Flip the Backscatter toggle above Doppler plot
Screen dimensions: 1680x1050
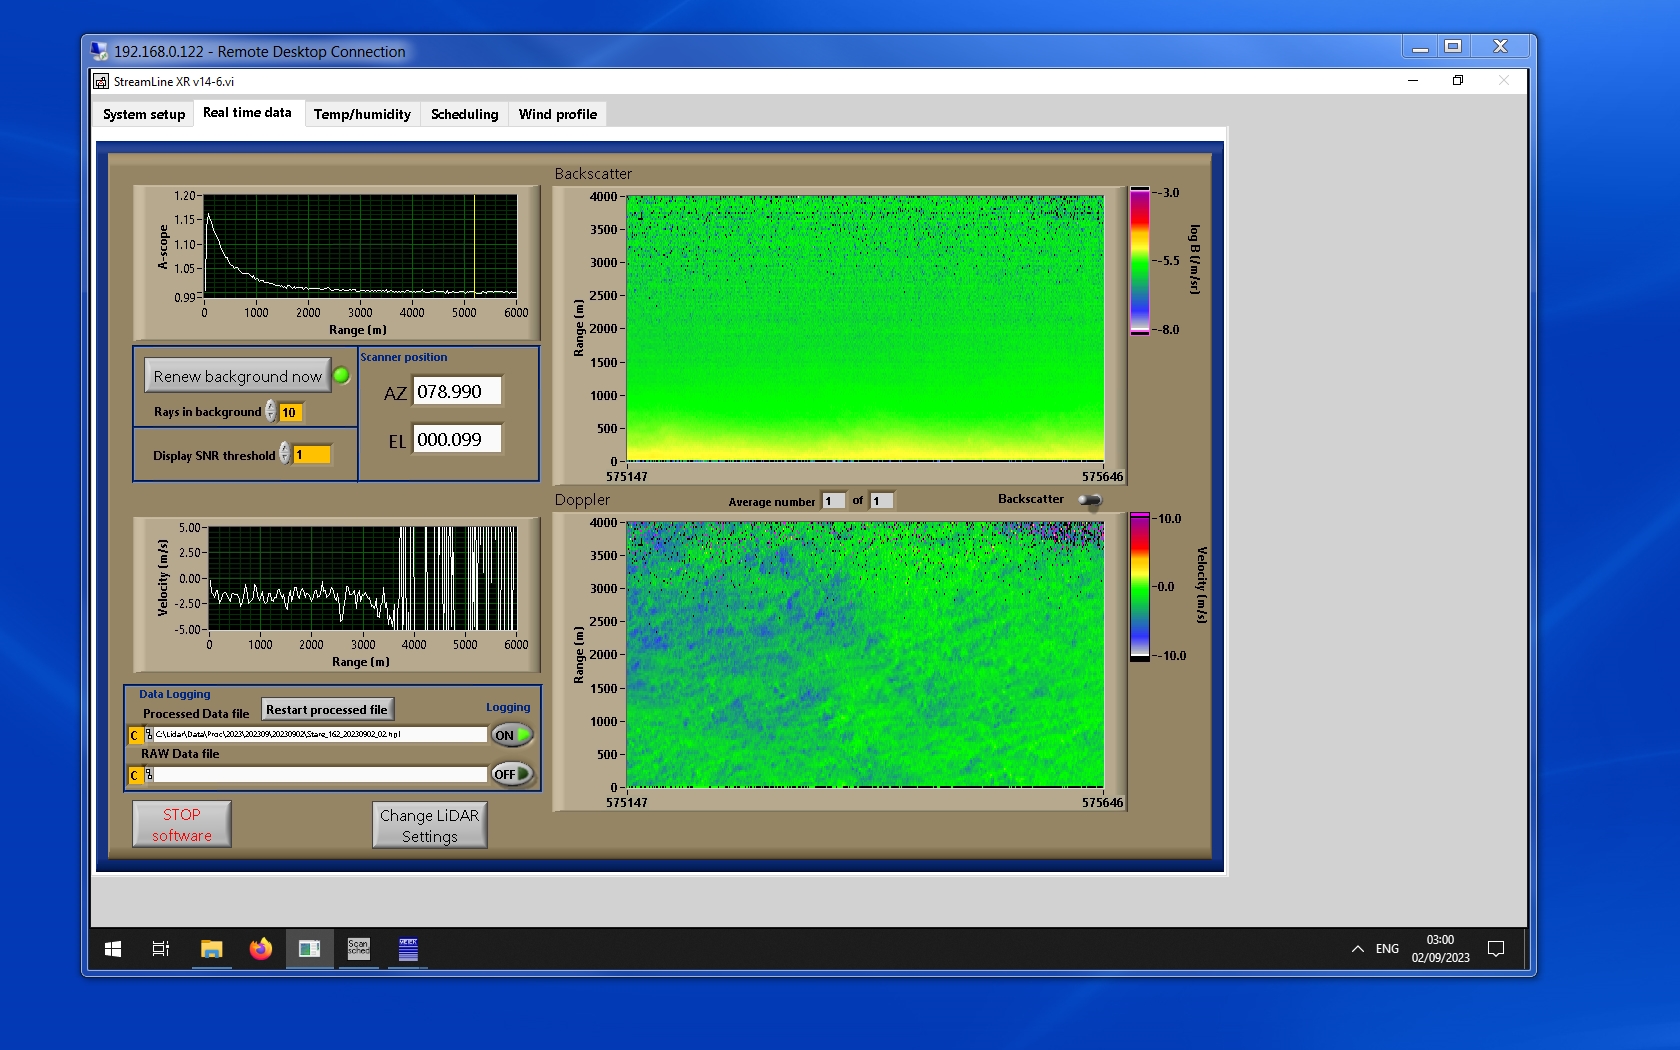pyautogui.click(x=1090, y=500)
